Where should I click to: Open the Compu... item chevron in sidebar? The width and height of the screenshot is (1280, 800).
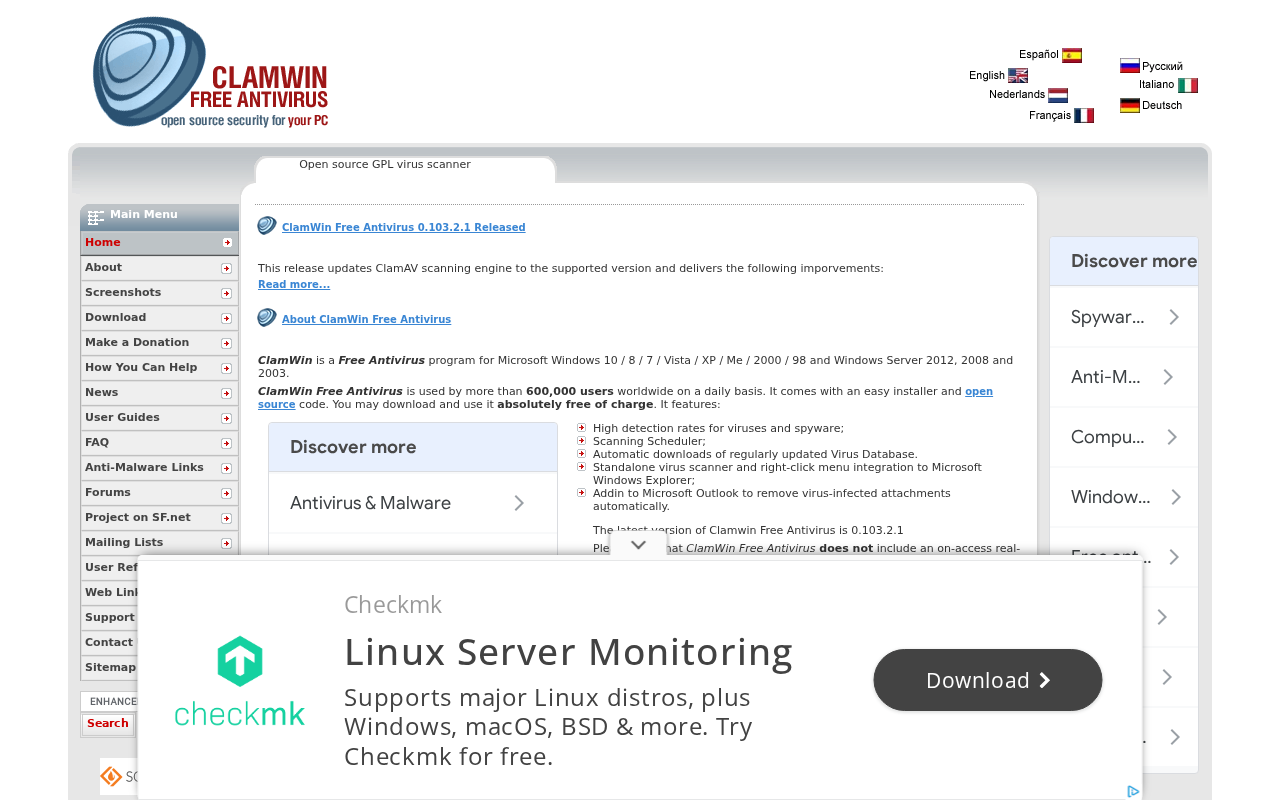[x=1172, y=437]
